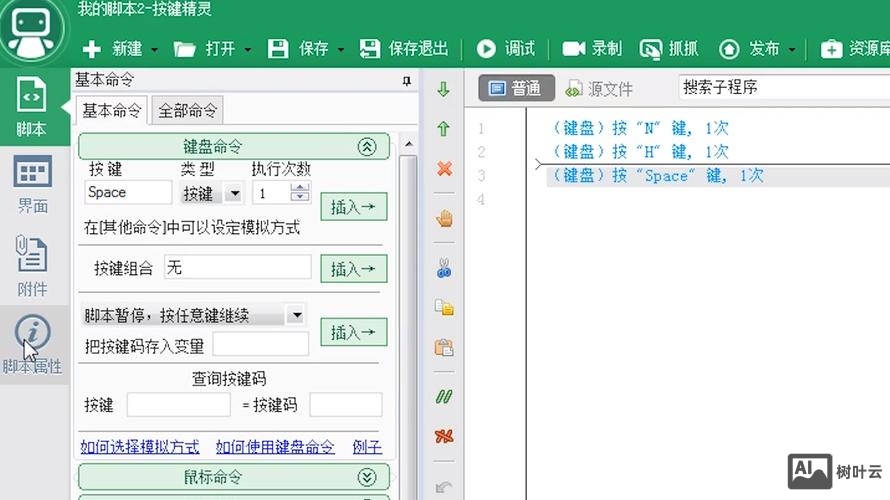Move line up with green arrow
890x500 pixels.
[443, 128]
